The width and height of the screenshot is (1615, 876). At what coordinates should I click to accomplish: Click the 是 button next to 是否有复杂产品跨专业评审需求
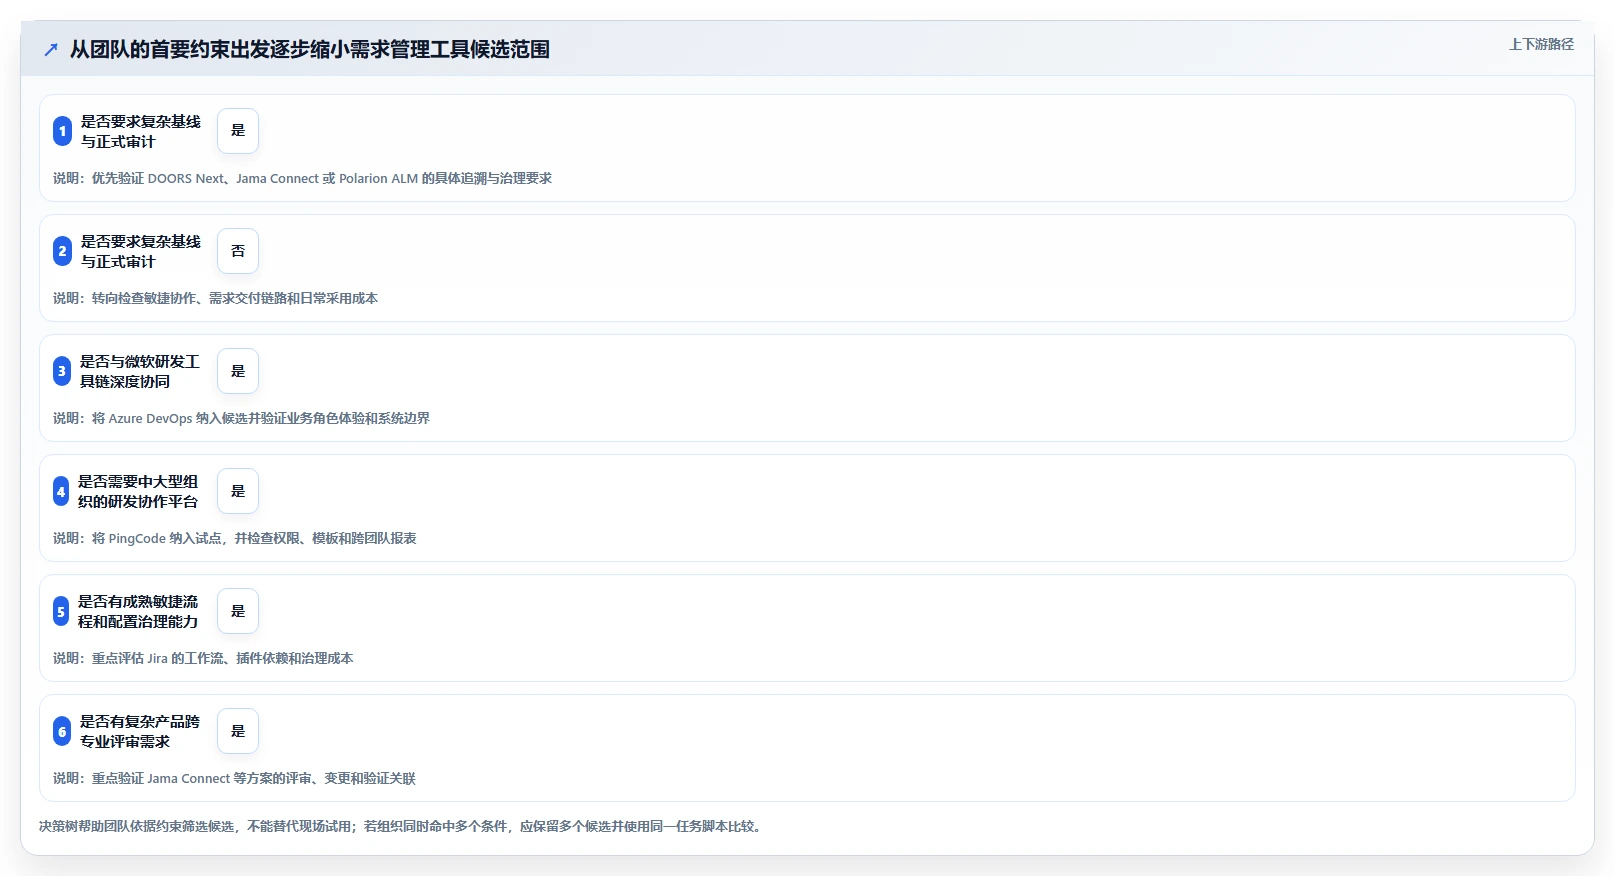click(x=238, y=731)
